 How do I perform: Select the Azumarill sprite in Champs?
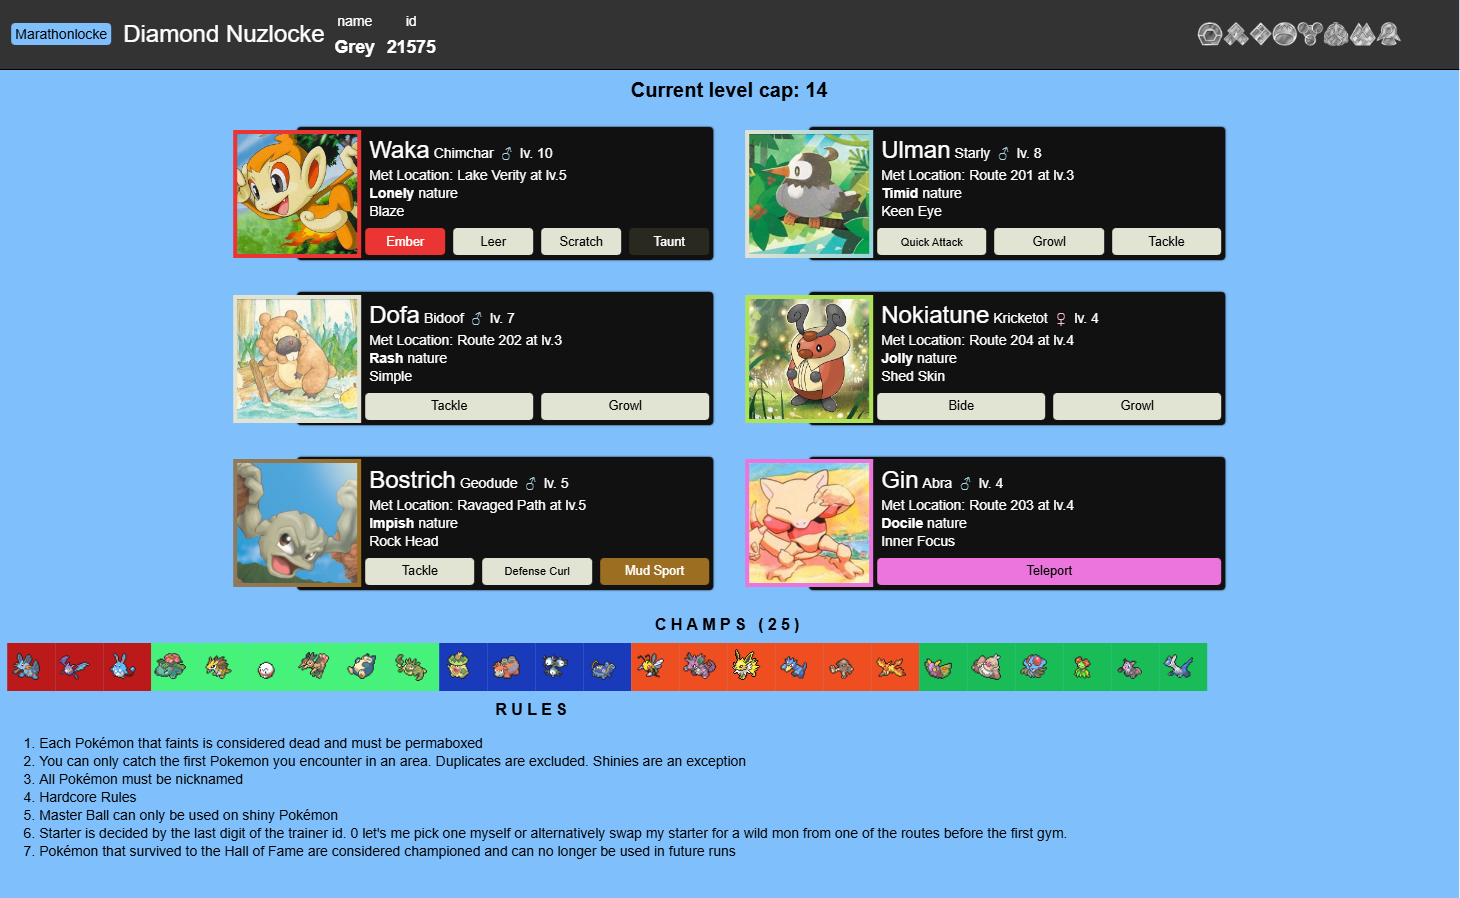127,667
